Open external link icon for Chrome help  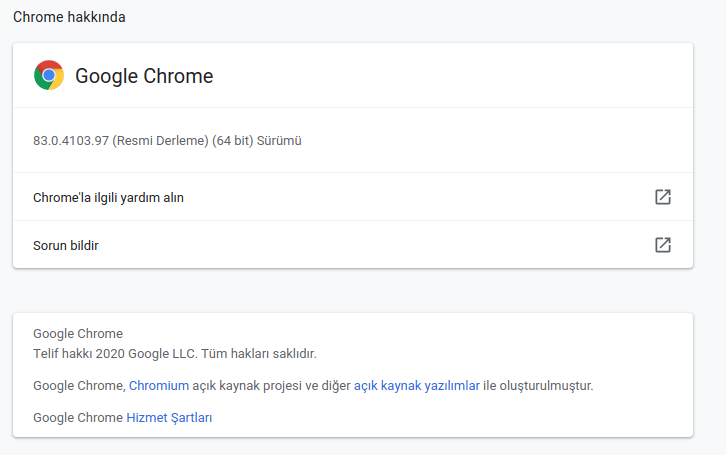point(662,197)
